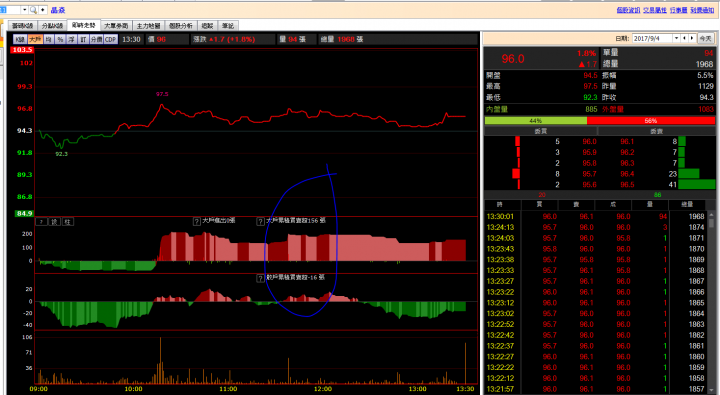The height and width of the screenshot is (395, 720).
Task: Click the CDP indicator button
Action: [111, 40]
